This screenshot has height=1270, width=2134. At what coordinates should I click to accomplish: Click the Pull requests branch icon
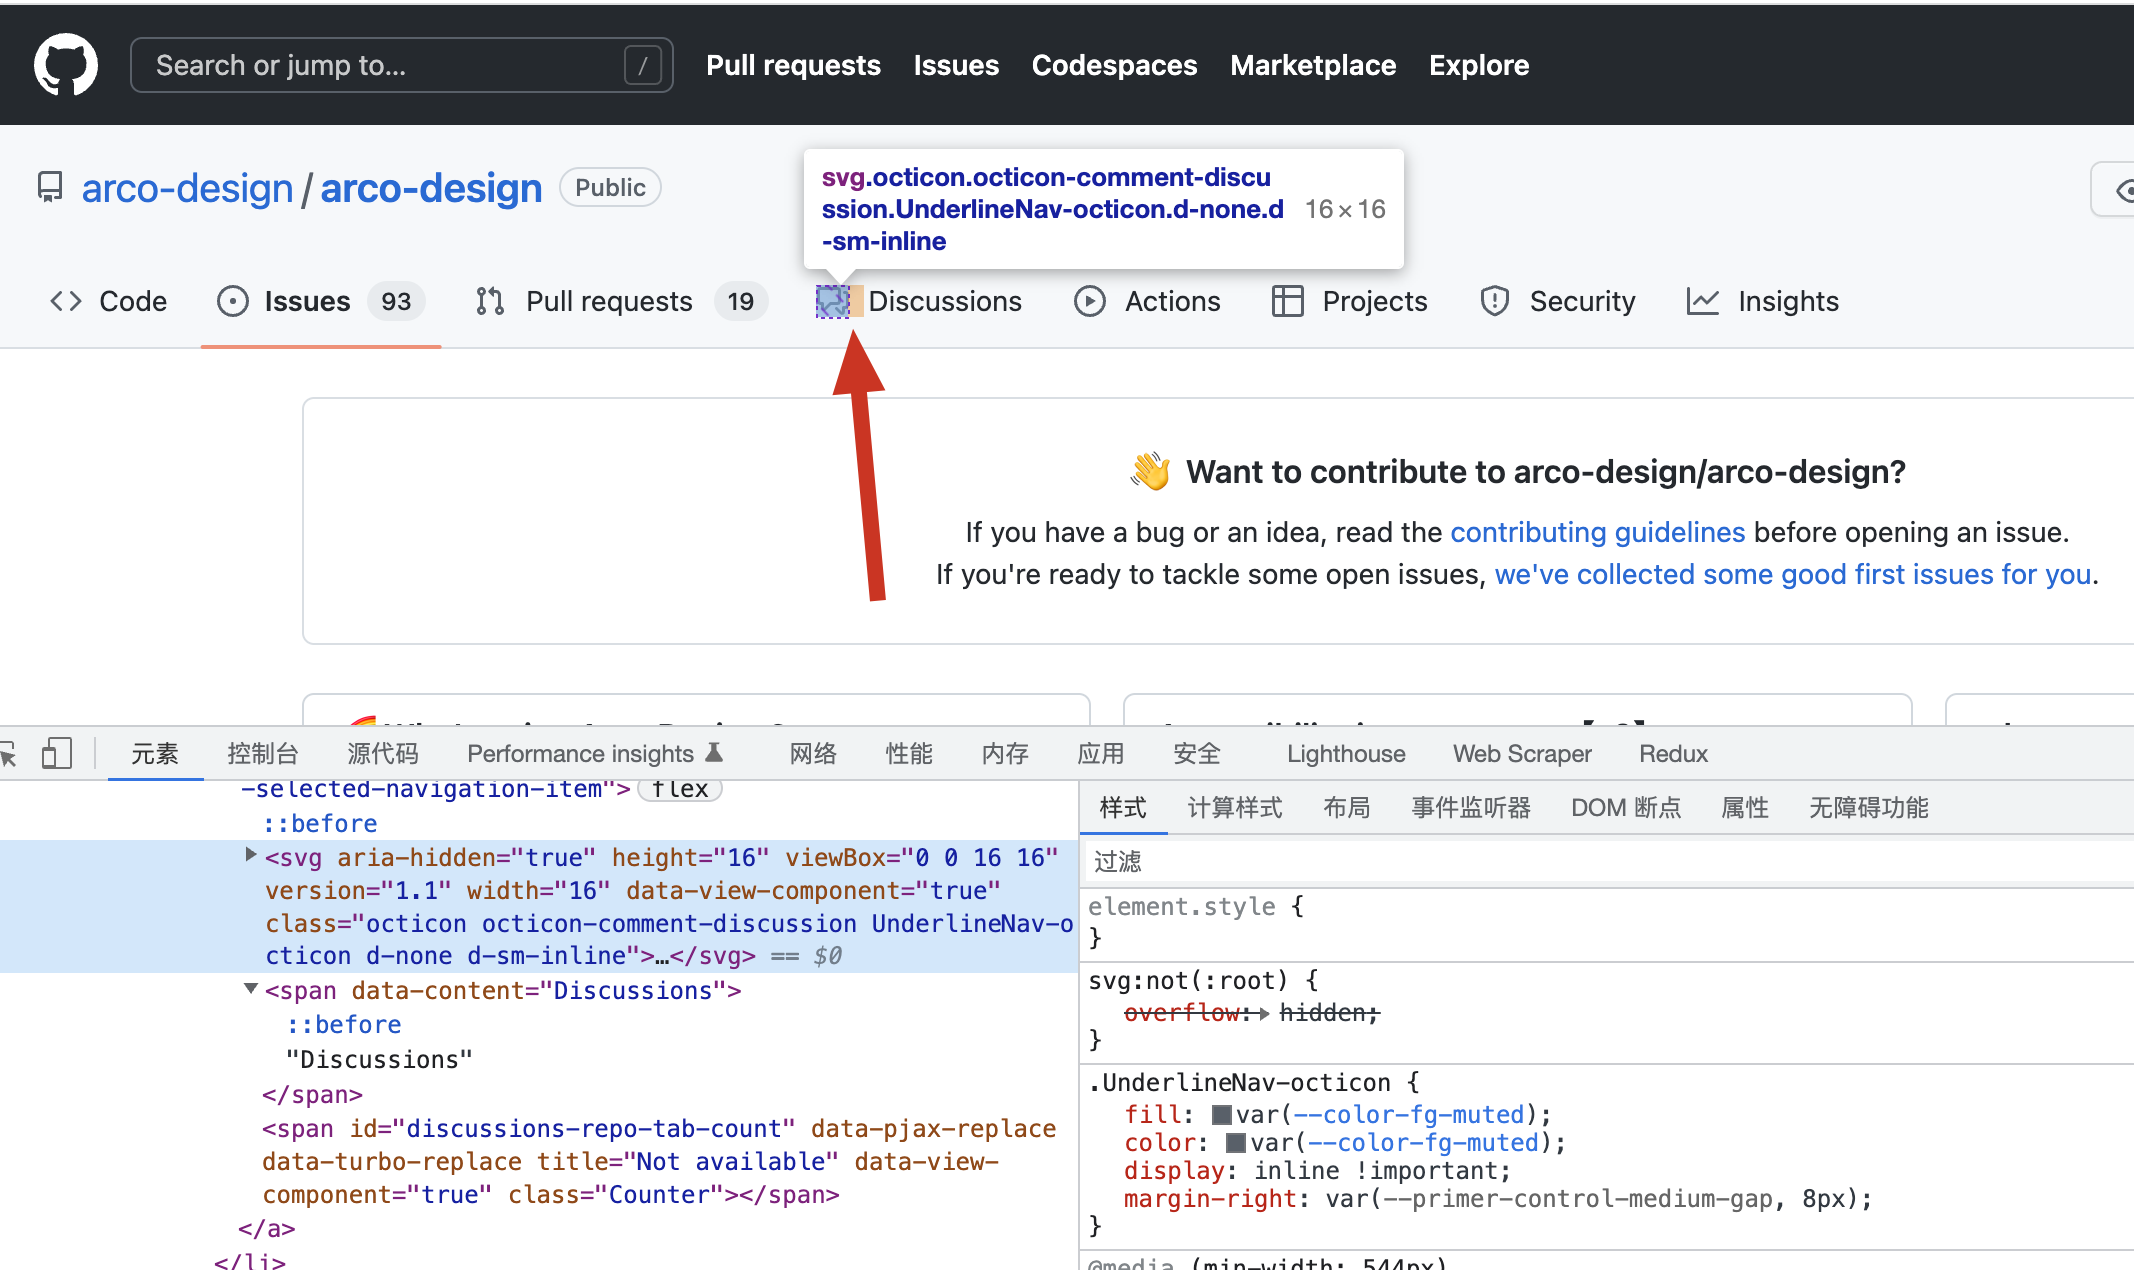(490, 301)
